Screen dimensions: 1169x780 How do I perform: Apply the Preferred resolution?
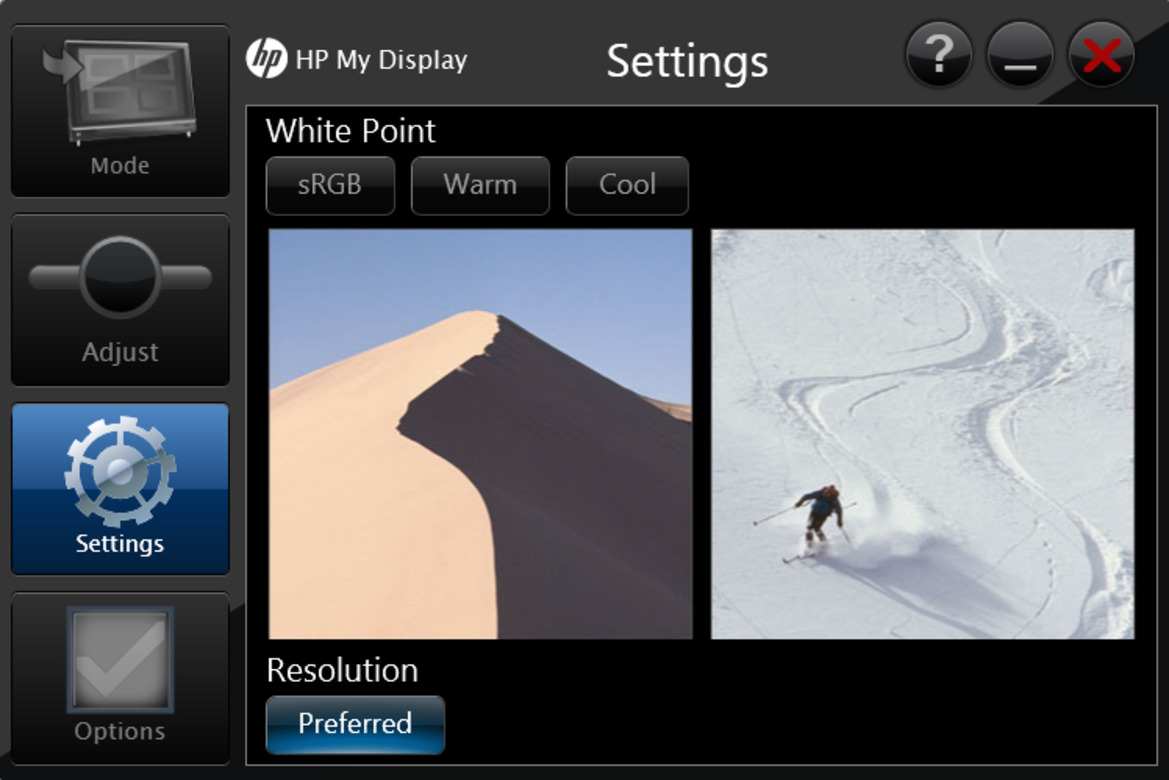(x=356, y=724)
